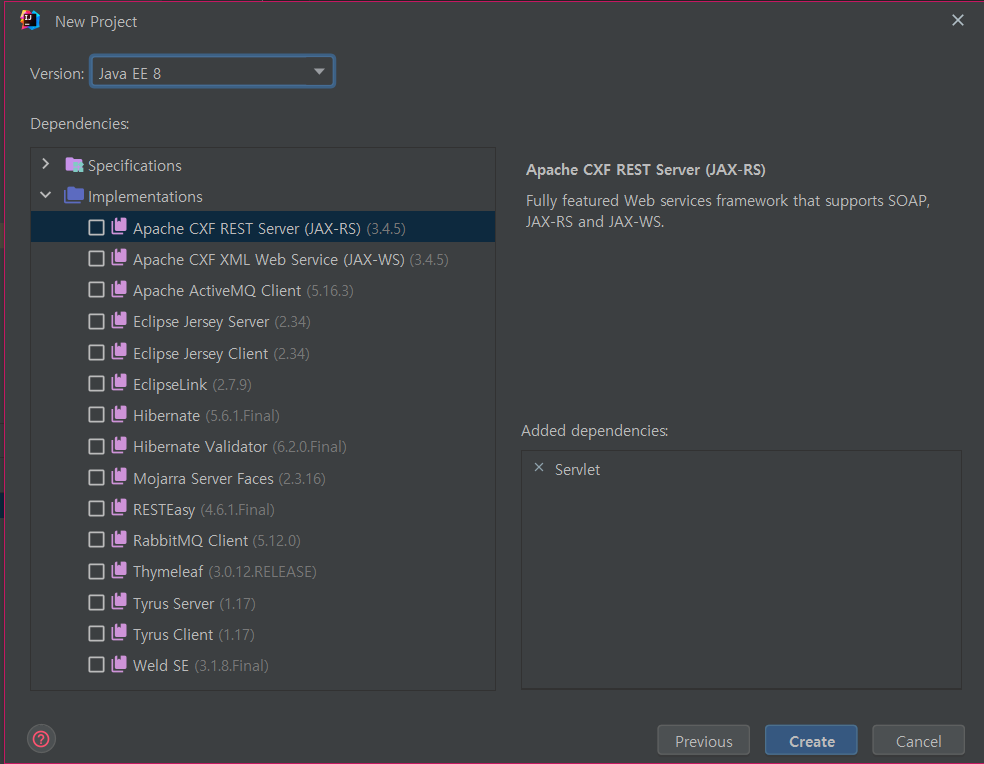This screenshot has width=984, height=764.
Task: Select the Tyrus Client (1.17) row text
Action: coord(193,635)
